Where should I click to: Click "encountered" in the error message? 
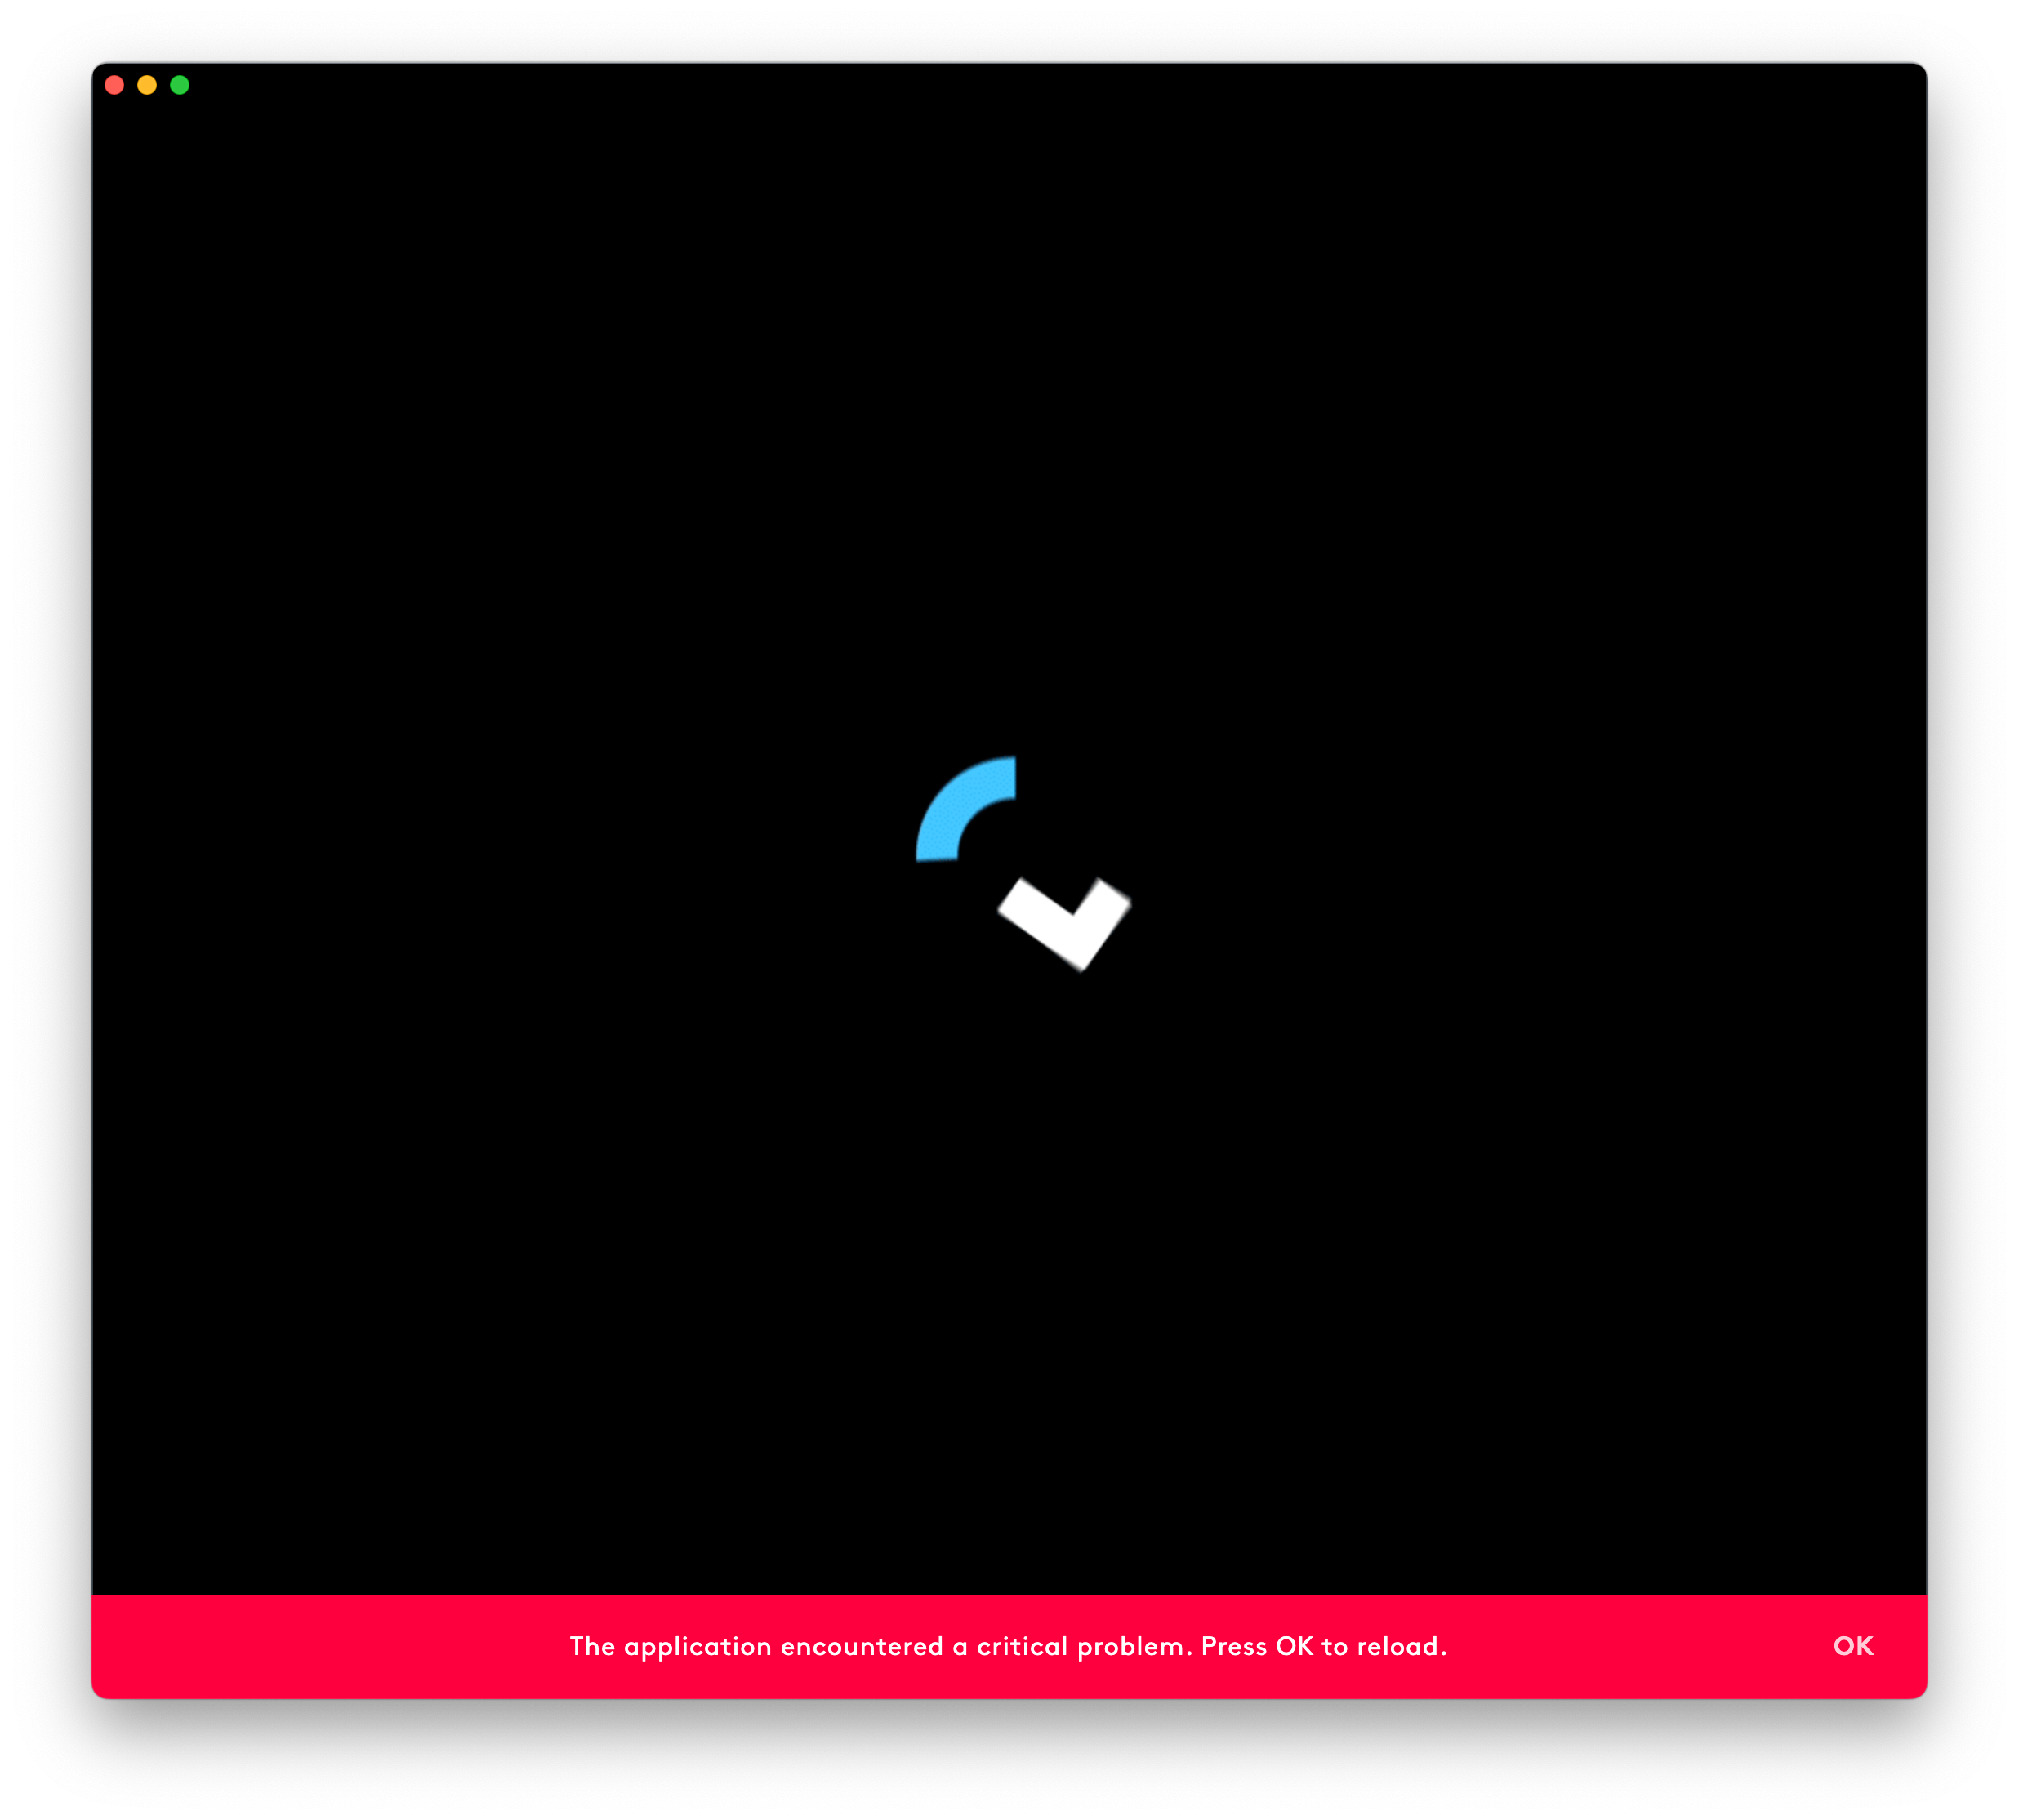[x=861, y=1646]
